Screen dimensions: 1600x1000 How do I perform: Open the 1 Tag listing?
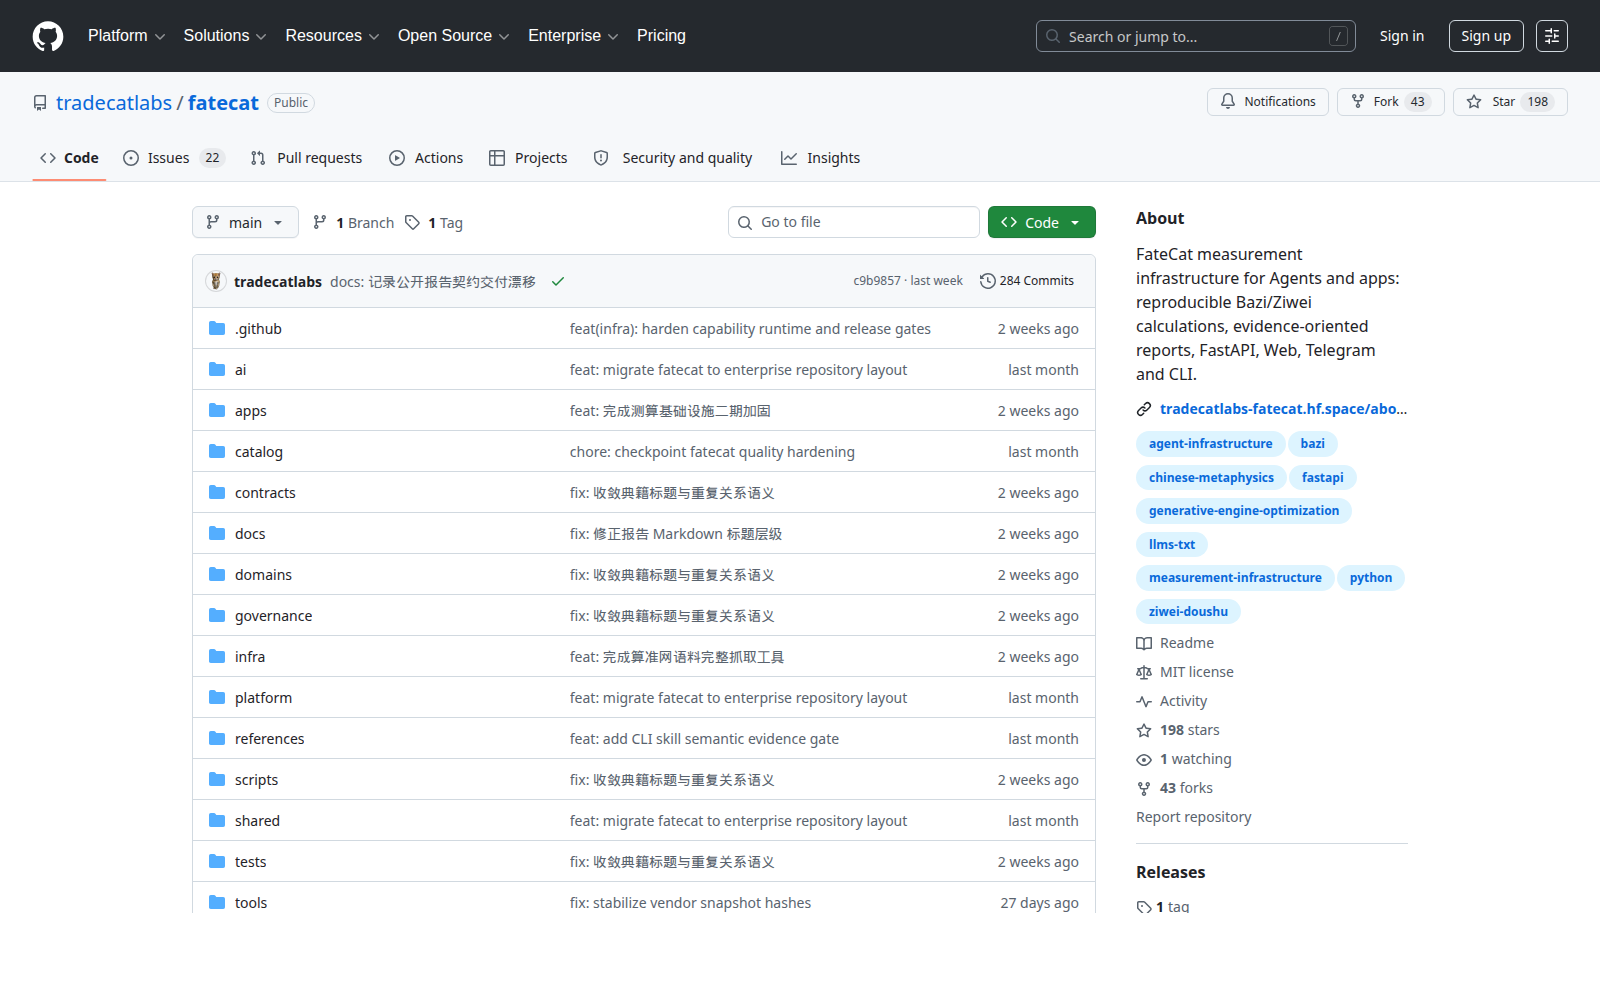click(x=434, y=222)
